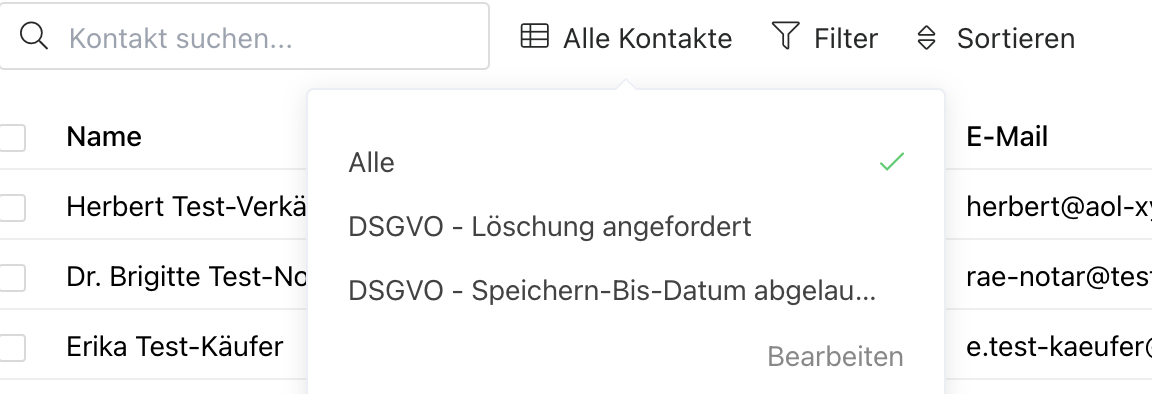
Task: Toggle the select-all checkbox in header
Action: pos(12,137)
